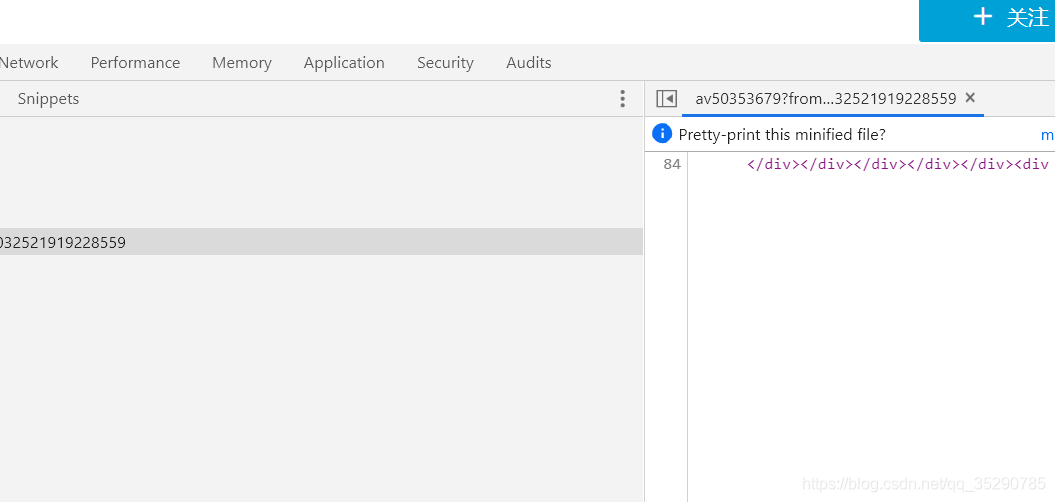Open the Memory tab
The height and width of the screenshot is (502, 1055).
[242, 63]
